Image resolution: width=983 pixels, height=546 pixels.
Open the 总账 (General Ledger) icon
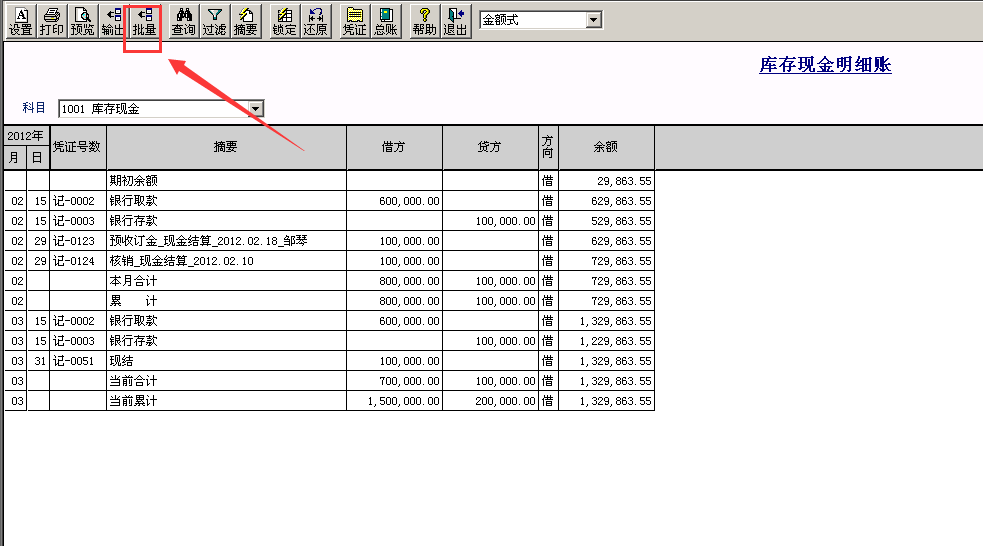tap(385, 21)
